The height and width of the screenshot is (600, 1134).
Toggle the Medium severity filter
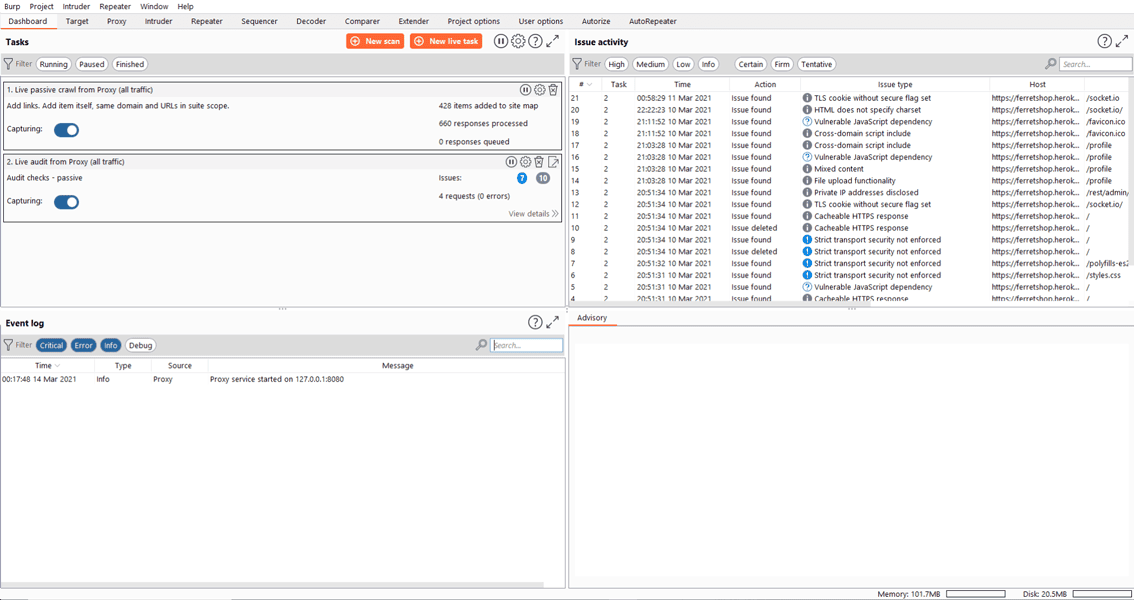(x=651, y=64)
